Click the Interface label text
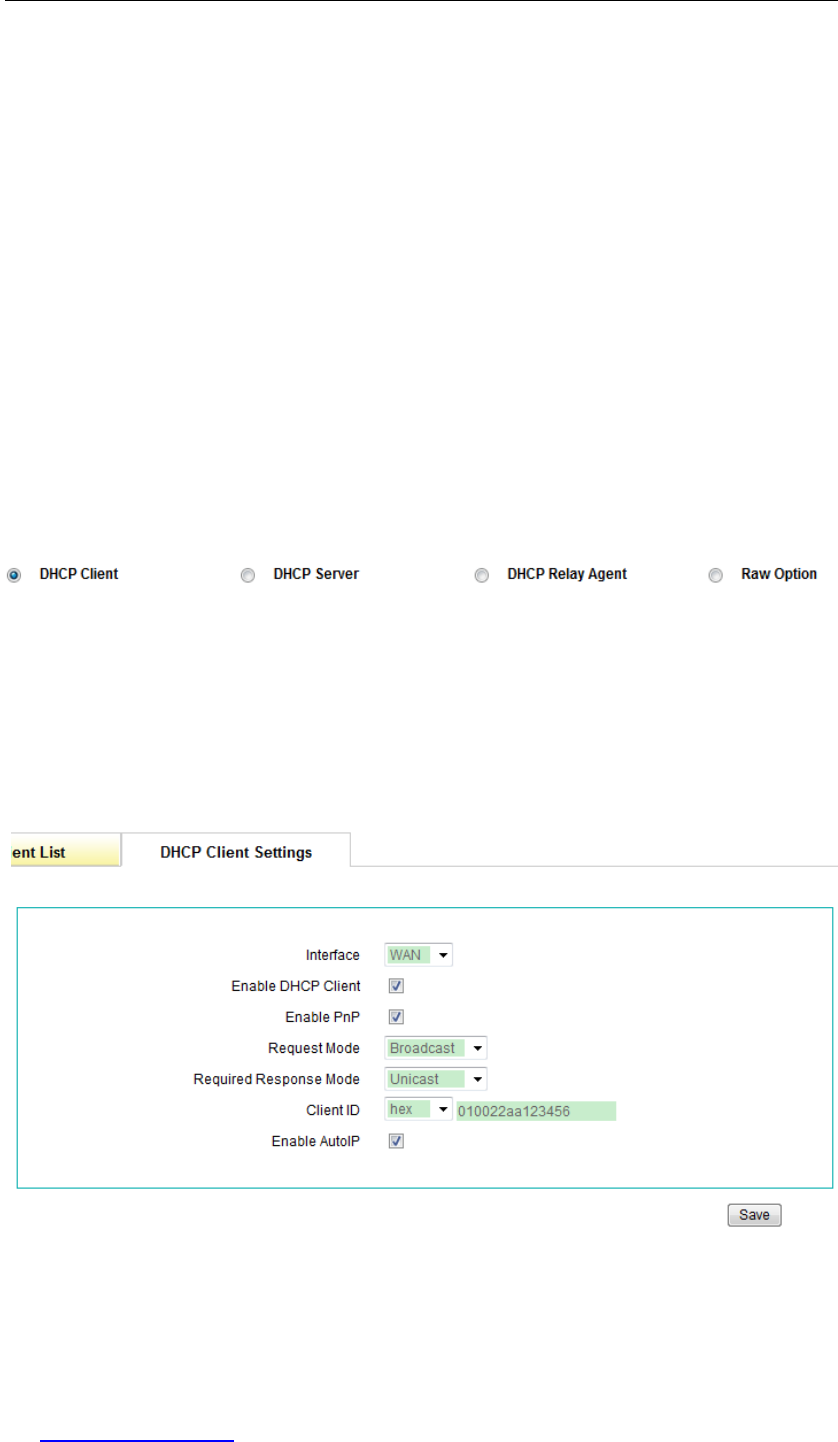This screenshot has height=1442, width=838. 333,955
